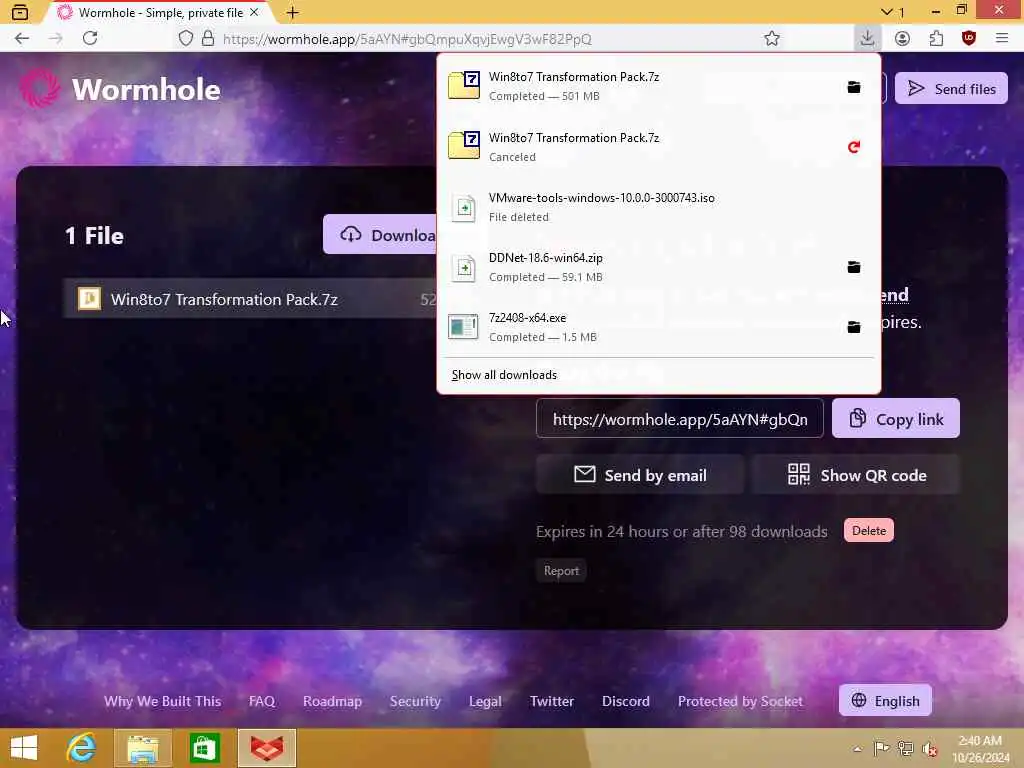The image size is (1024, 768).
Task: Open the tab overview icon in title bar
Action: coord(20,12)
